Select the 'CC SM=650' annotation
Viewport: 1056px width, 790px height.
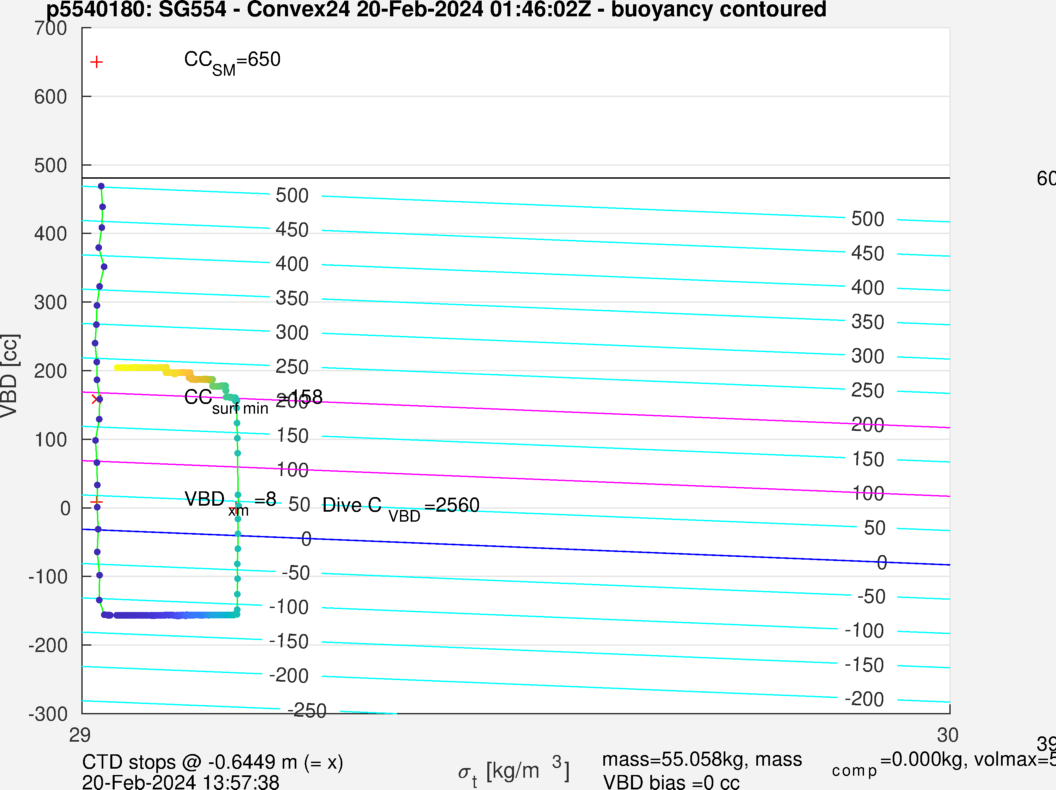click(x=232, y=62)
